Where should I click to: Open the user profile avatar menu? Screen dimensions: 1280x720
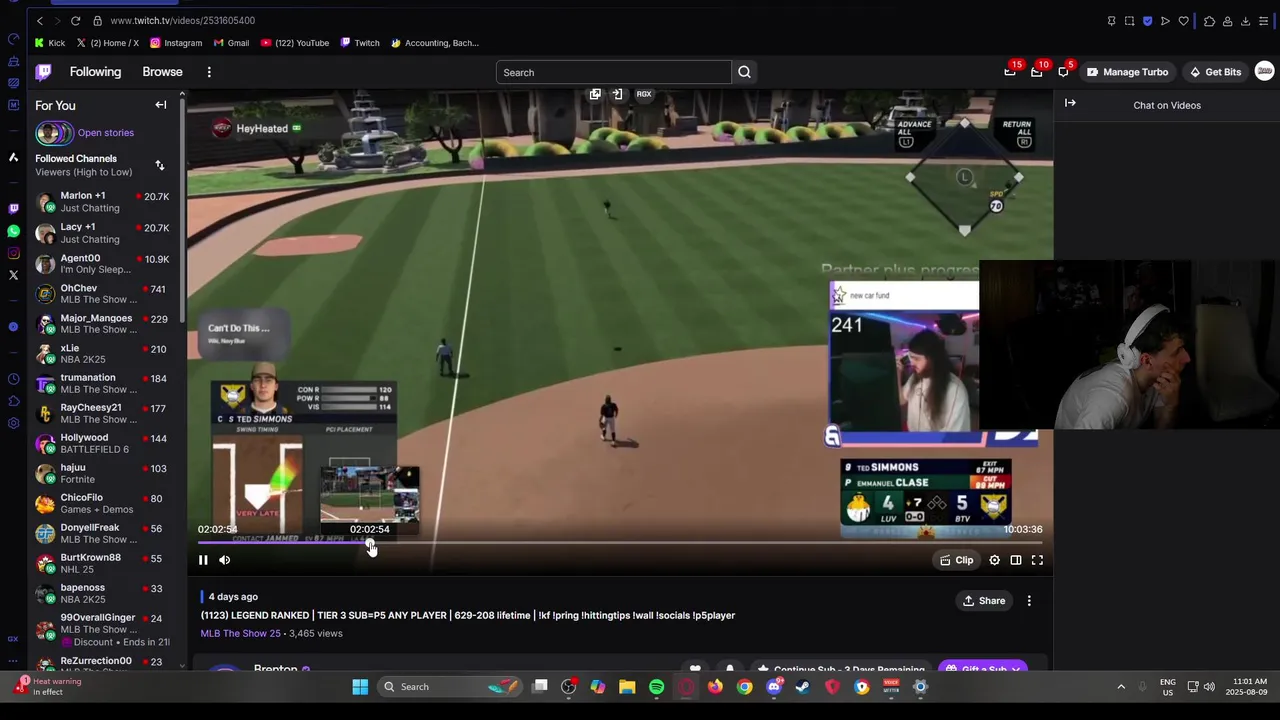[x=1264, y=71]
